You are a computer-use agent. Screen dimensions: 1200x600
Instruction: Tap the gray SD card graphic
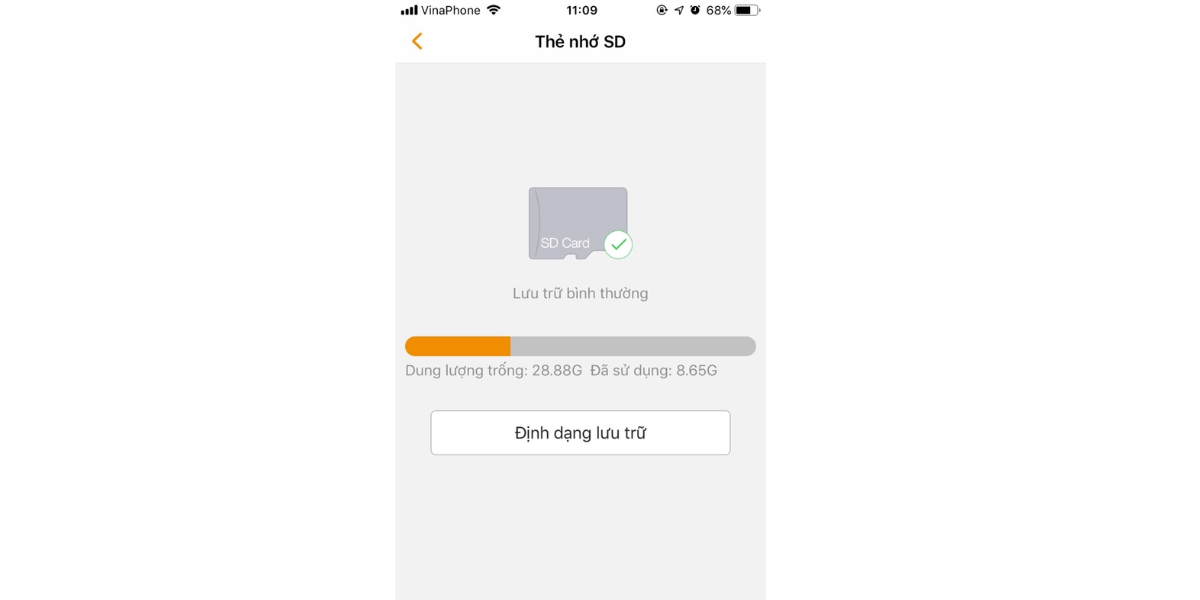578,223
